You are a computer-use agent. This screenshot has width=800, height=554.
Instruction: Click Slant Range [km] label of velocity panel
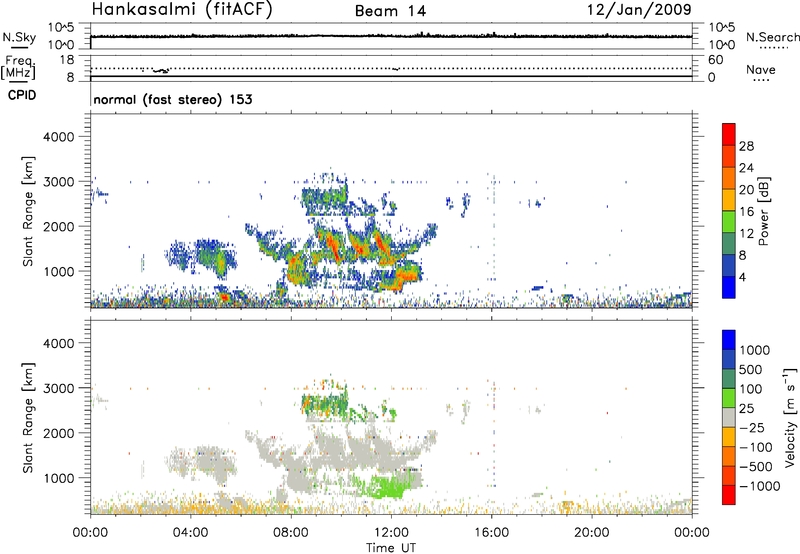(x=28, y=418)
